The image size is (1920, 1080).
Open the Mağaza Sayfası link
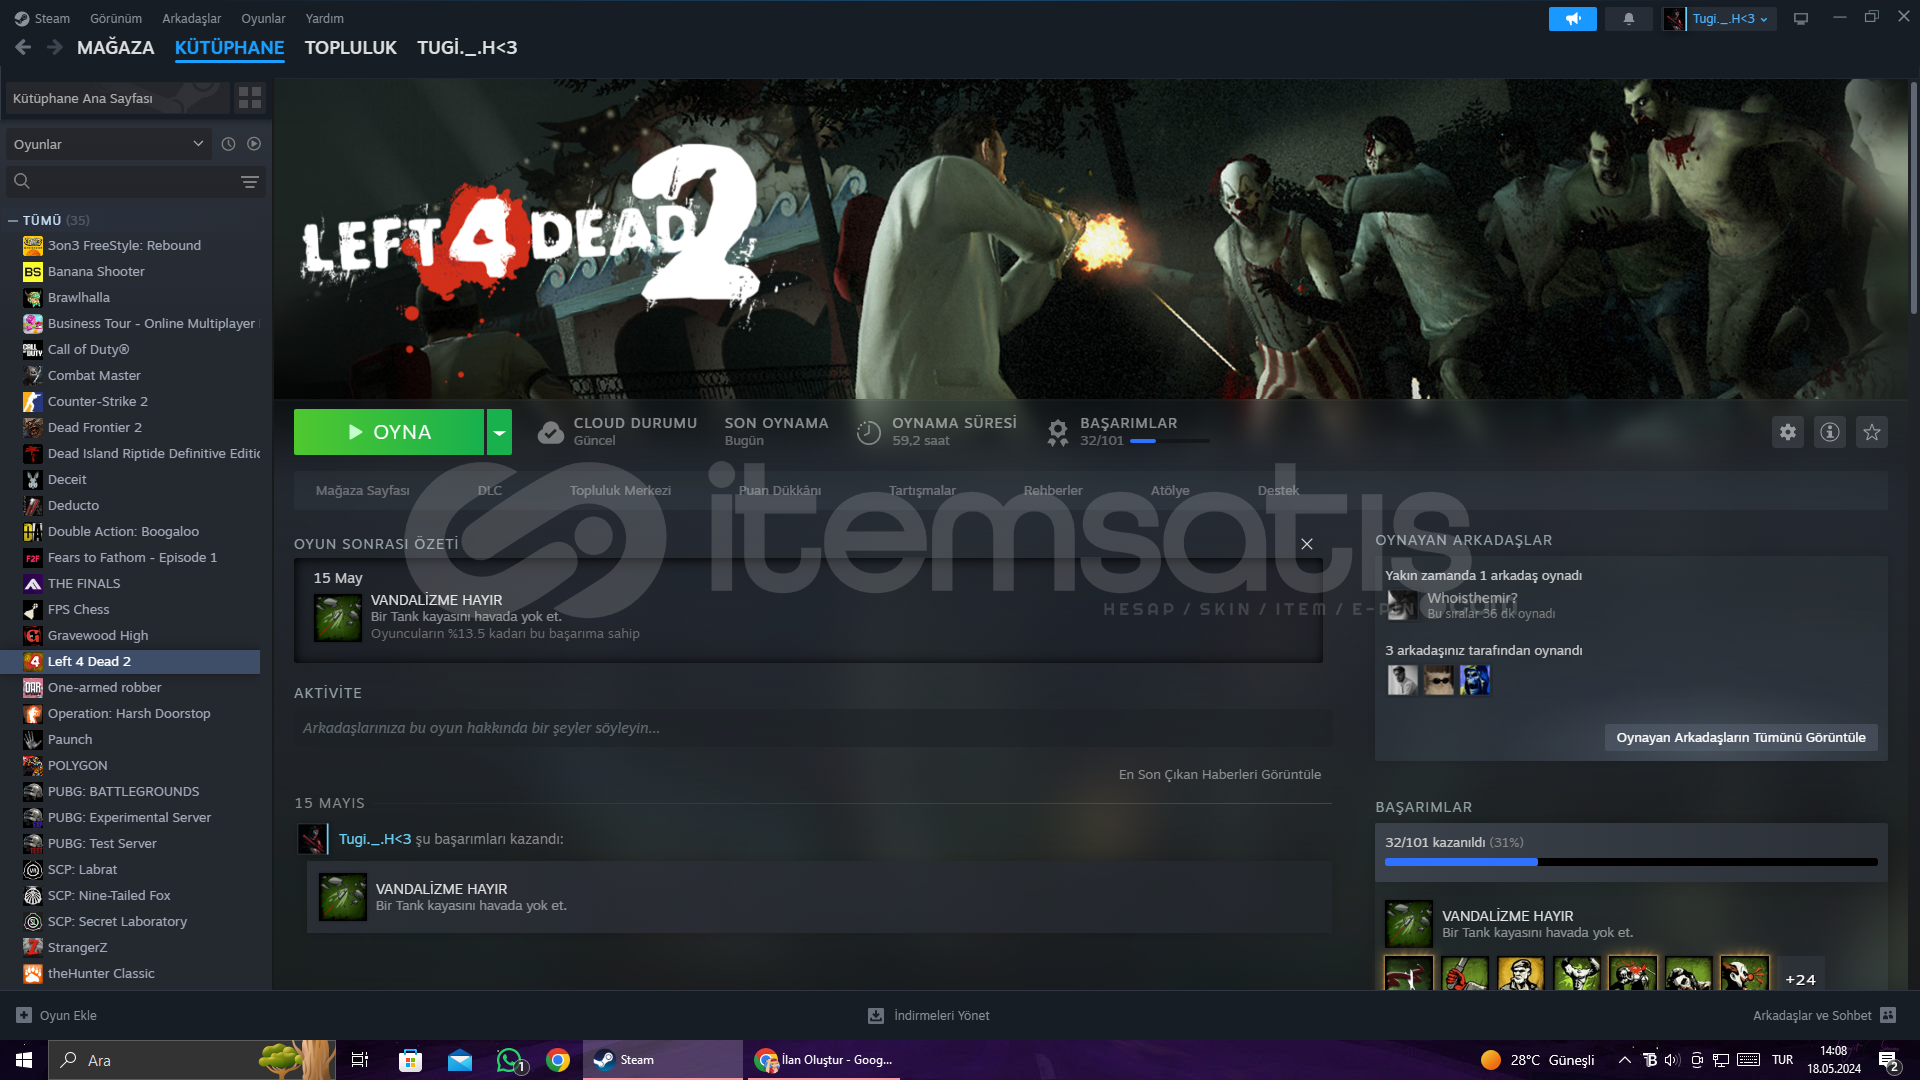(x=362, y=490)
